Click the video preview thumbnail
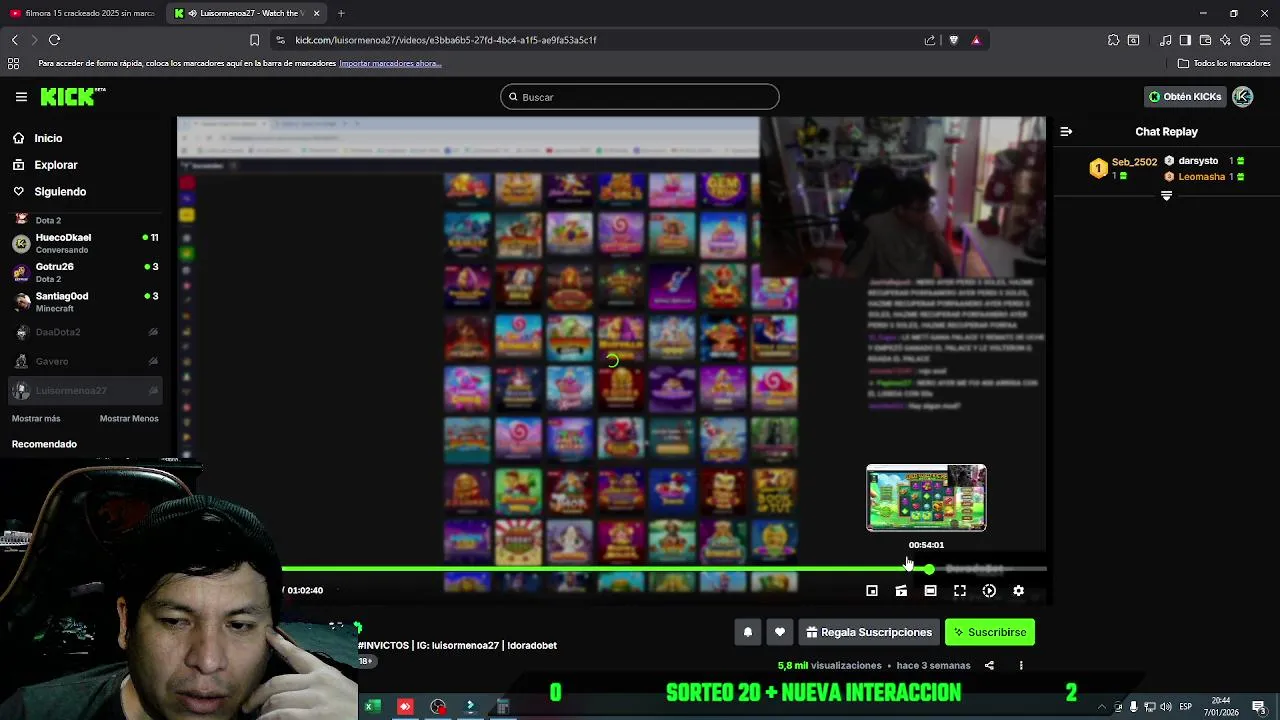Image resolution: width=1280 pixels, height=720 pixels. click(926, 498)
